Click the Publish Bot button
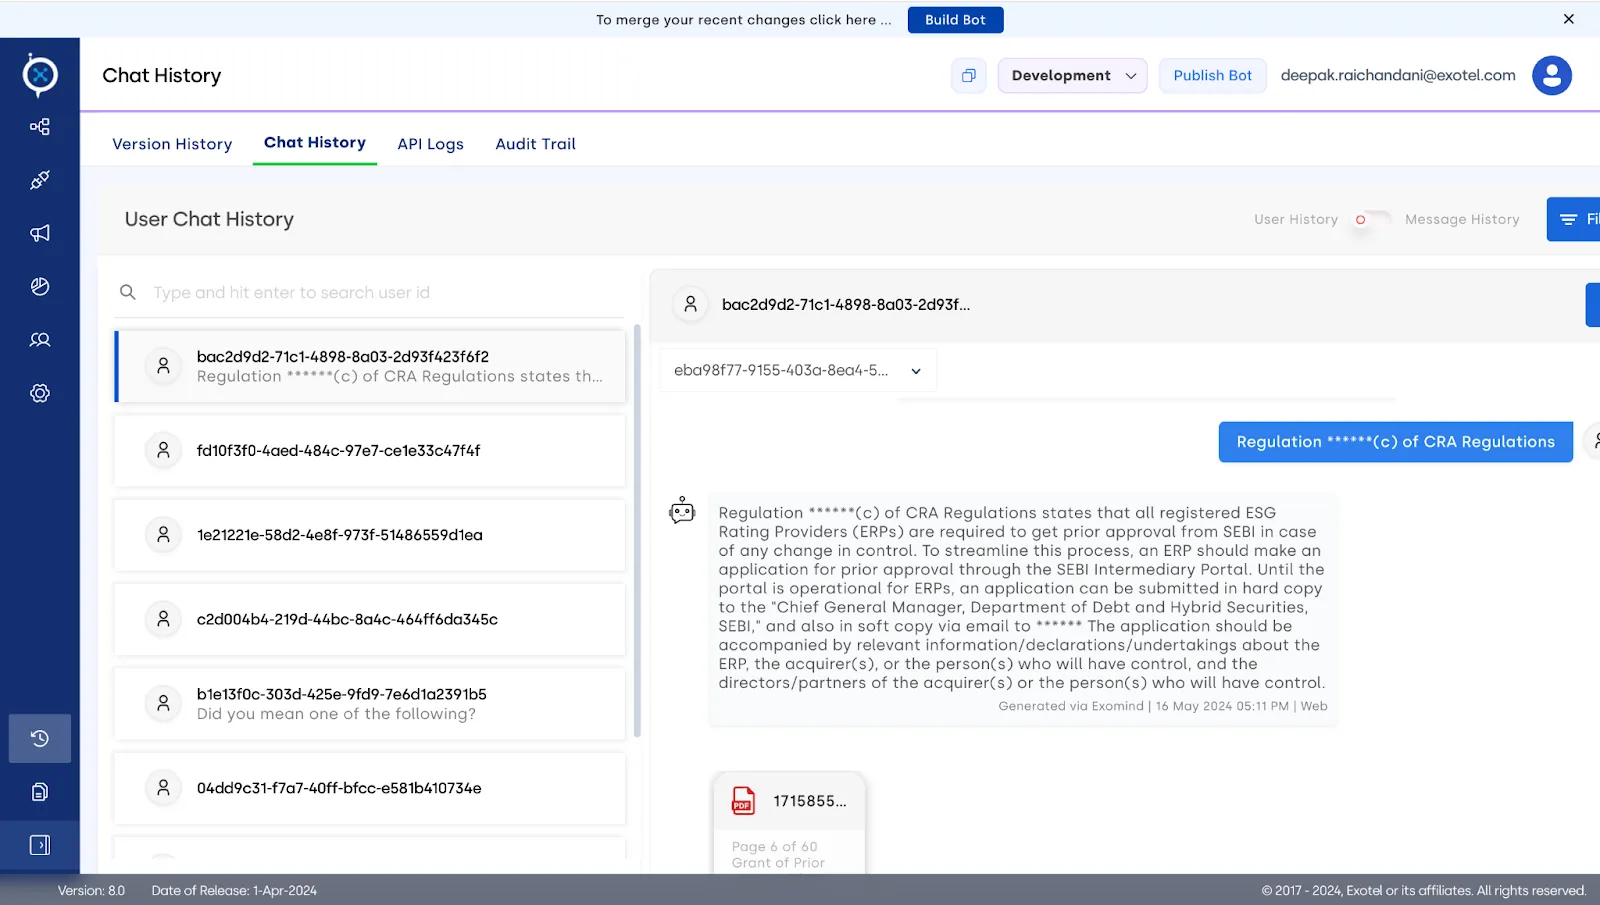 tap(1212, 75)
